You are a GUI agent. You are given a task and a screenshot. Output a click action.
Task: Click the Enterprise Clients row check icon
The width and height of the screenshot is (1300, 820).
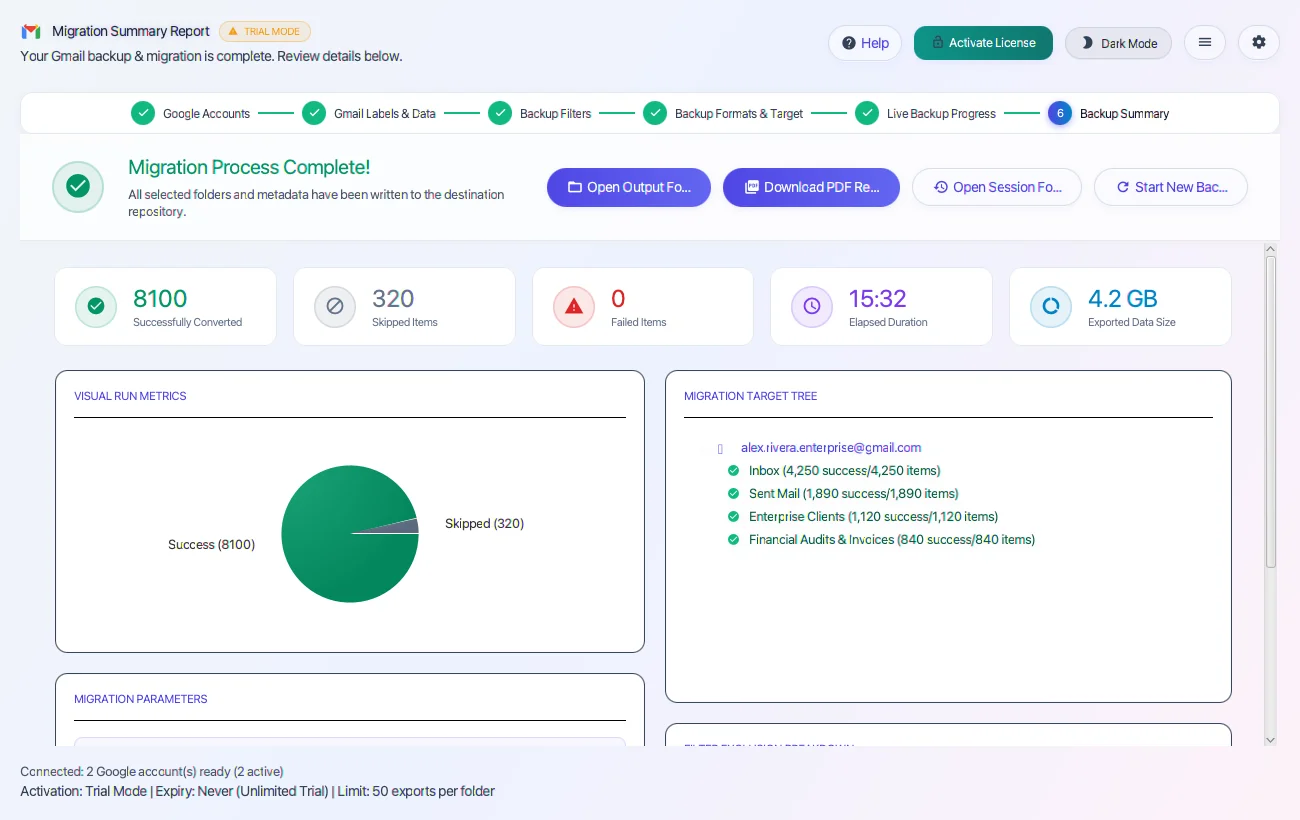pyautogui.click(x=733, y=517)
